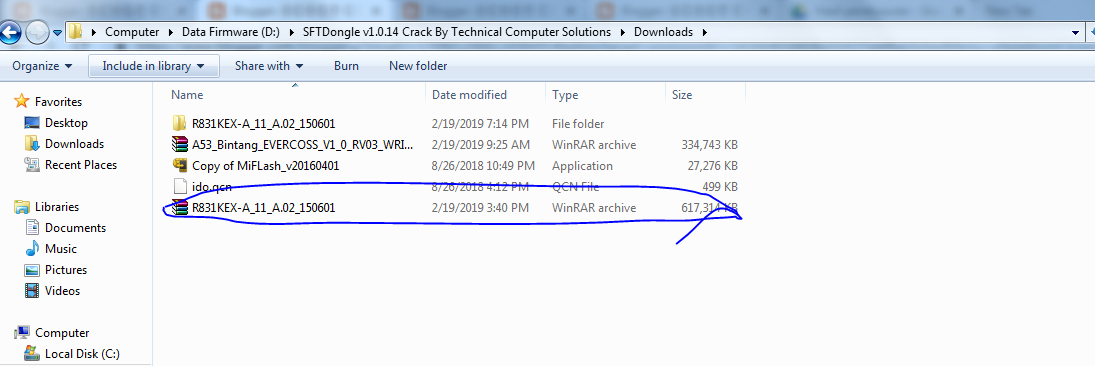Click the Desktop monitor icon in sidebar
This screenshot has height=366, width=1095.
pos(32,123)
